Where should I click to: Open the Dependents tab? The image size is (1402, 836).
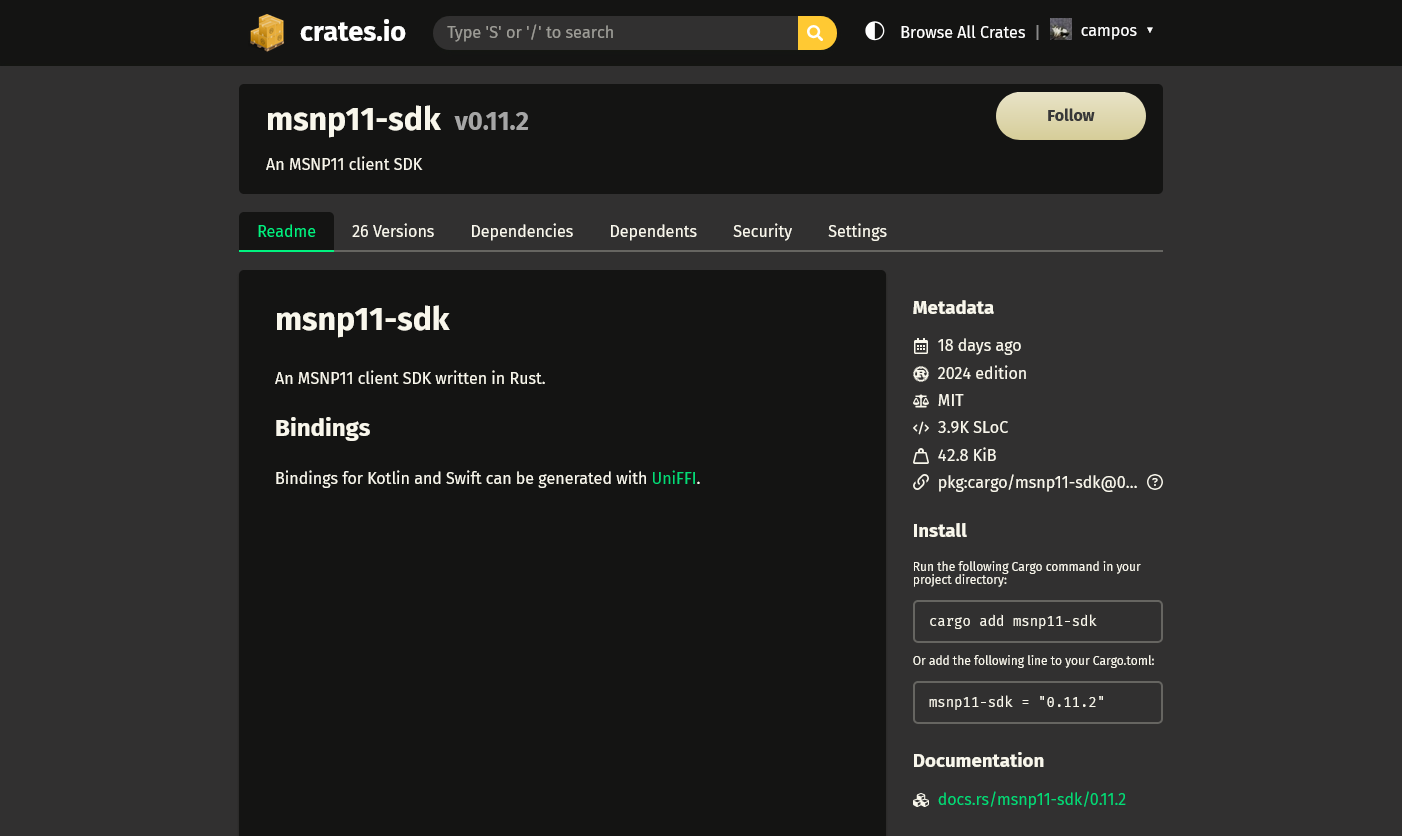[x=653, y=231]
